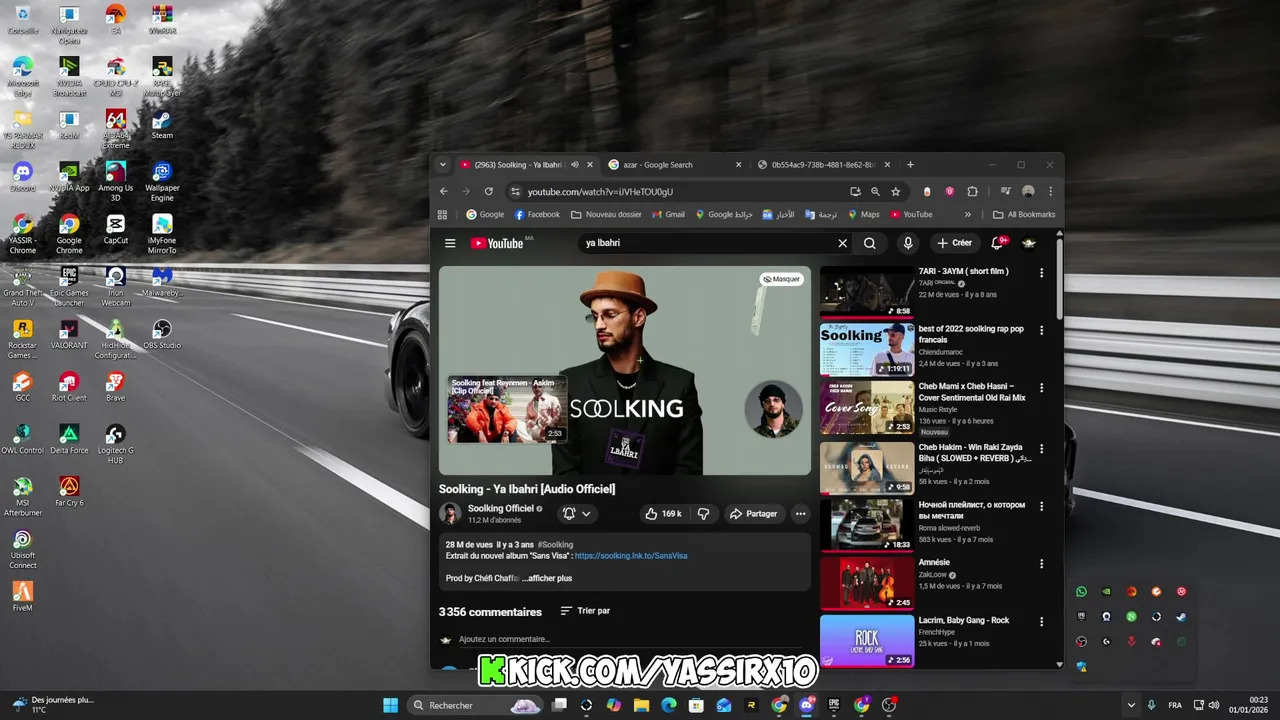The image size is (1280, 720).
Task: Open options for Amnésie video
Action: (x=1041, y=564)
